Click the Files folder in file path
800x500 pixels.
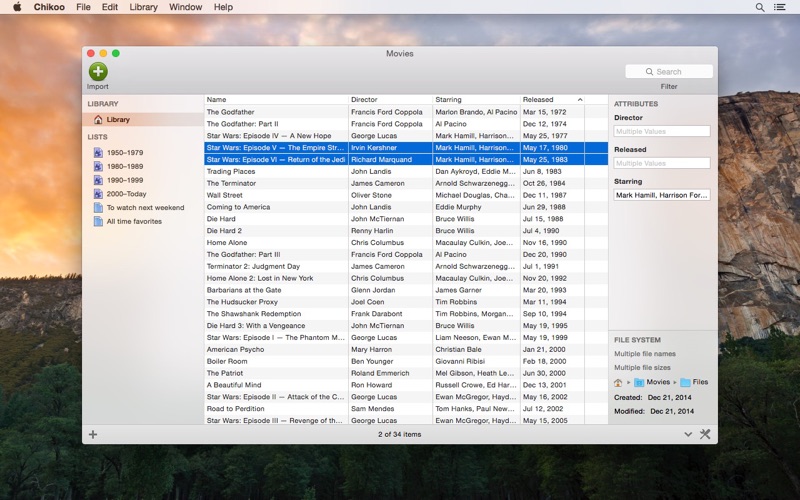(x=694, y=382)
